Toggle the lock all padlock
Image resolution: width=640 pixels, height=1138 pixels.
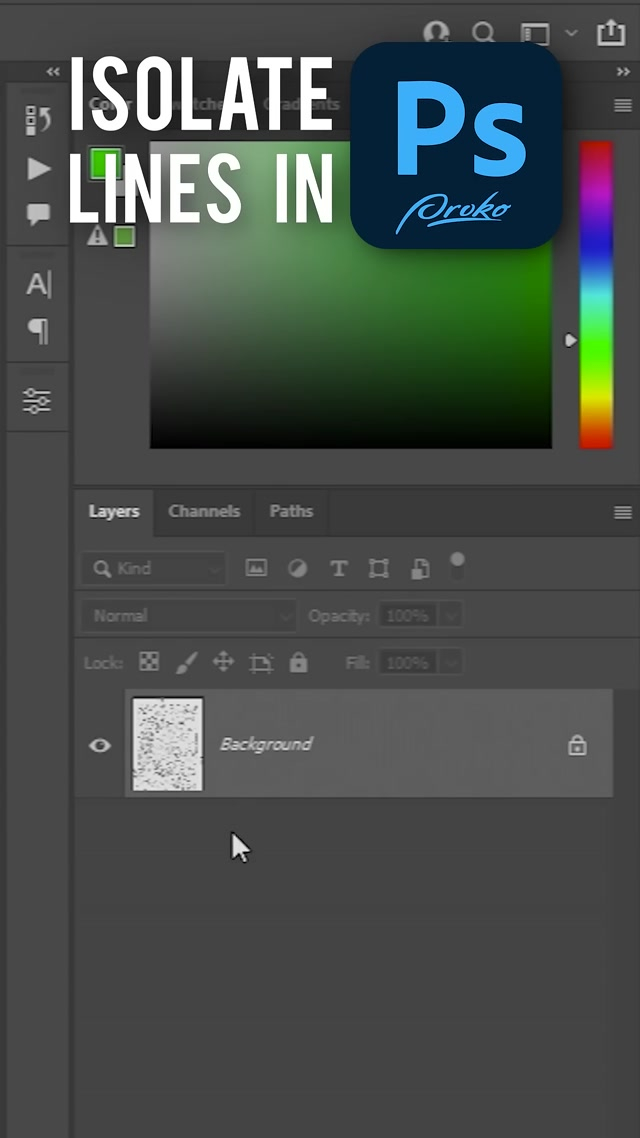298,662
